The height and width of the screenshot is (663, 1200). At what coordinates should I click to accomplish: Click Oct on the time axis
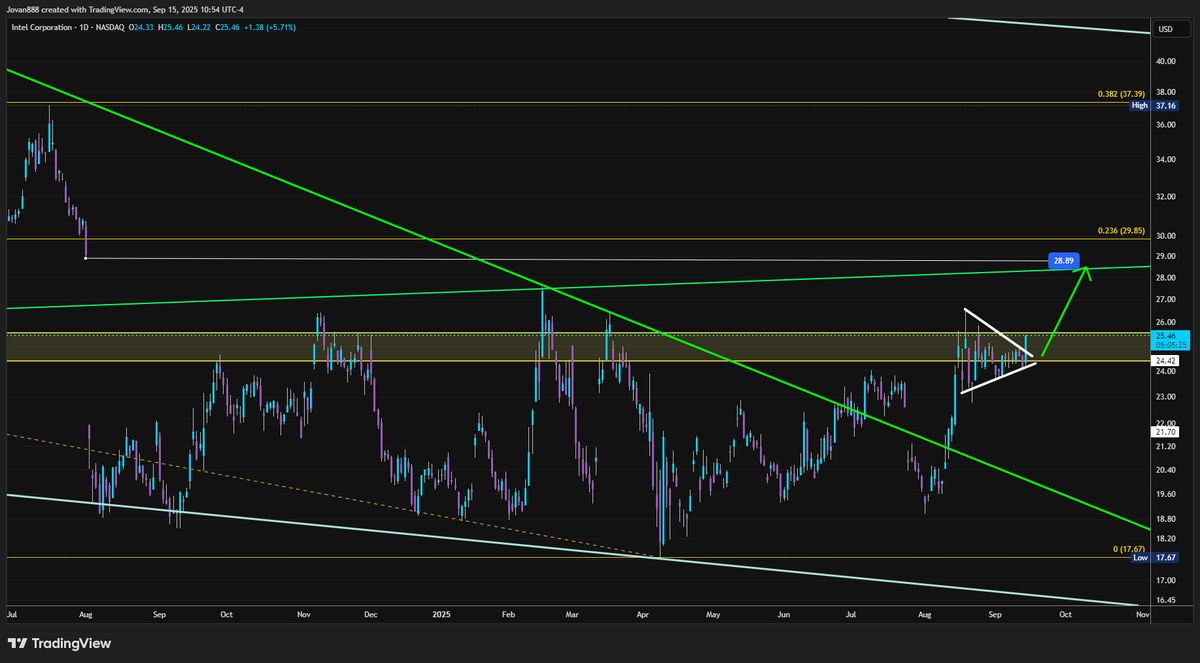point(1064,615)
